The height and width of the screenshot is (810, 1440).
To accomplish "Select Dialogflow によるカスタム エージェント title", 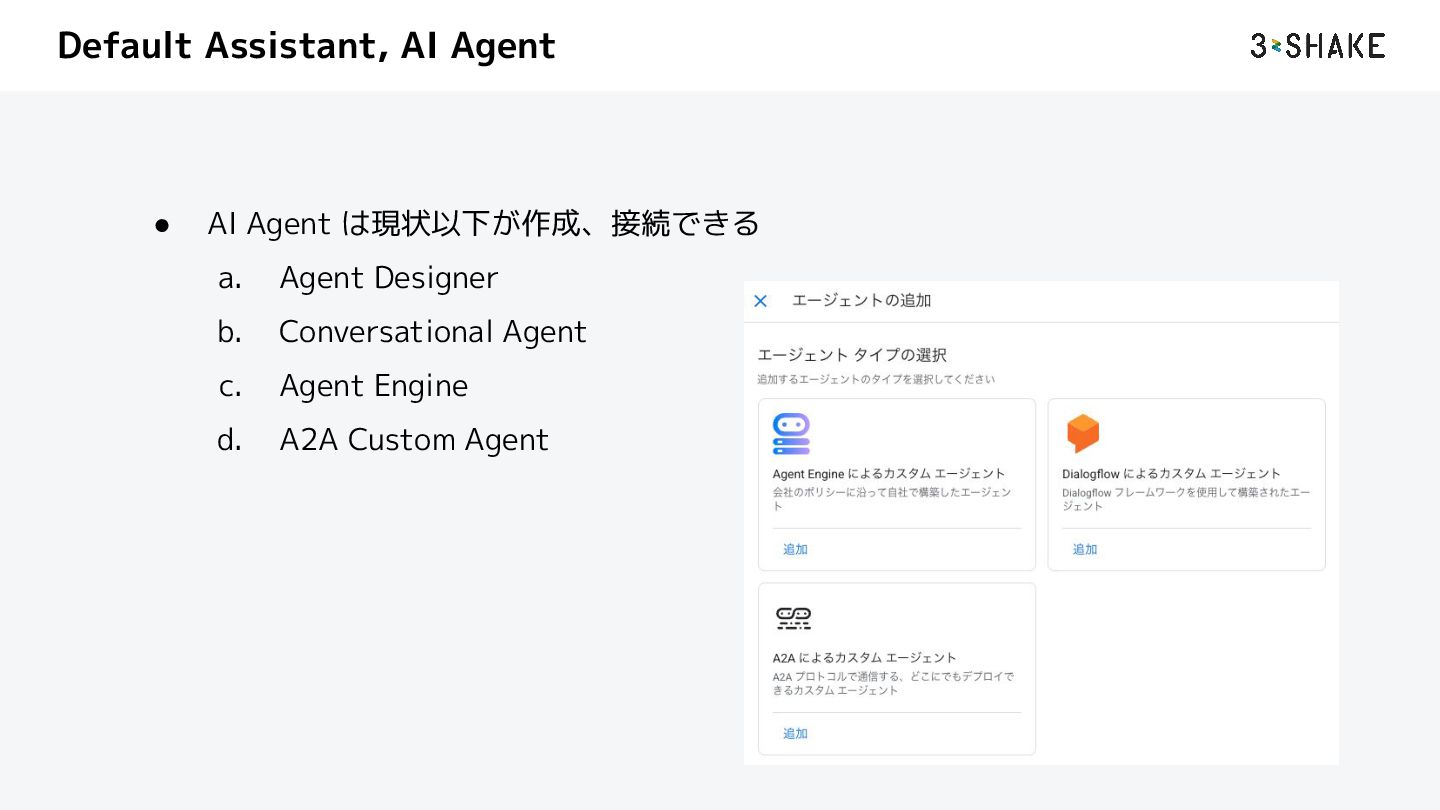I will [x=1171, y=473].
